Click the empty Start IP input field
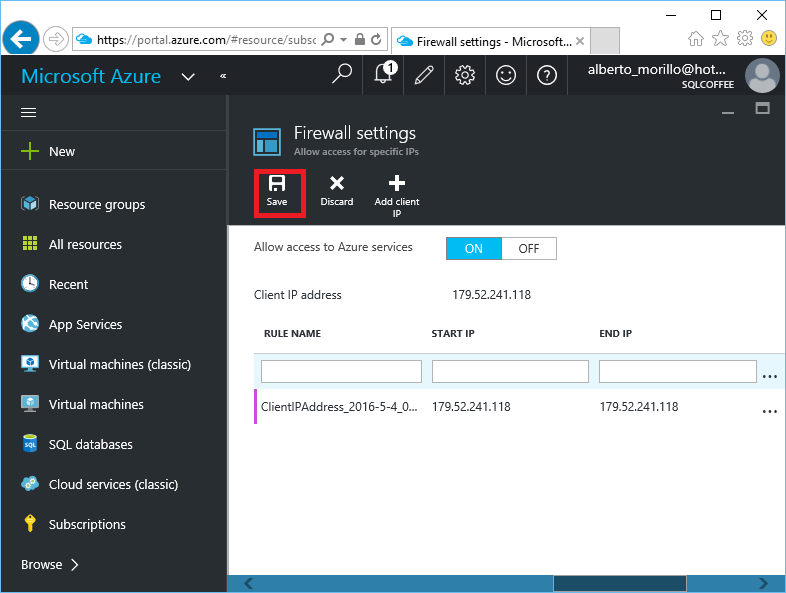The height and width of the screenshot is (593, 786). point(510,371)
